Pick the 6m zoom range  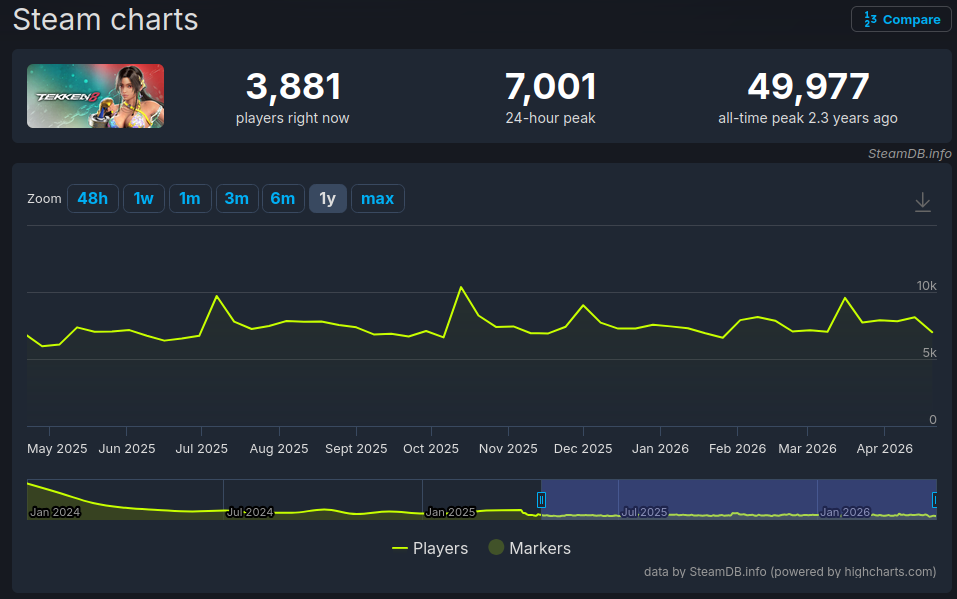[x=283, y=198]
